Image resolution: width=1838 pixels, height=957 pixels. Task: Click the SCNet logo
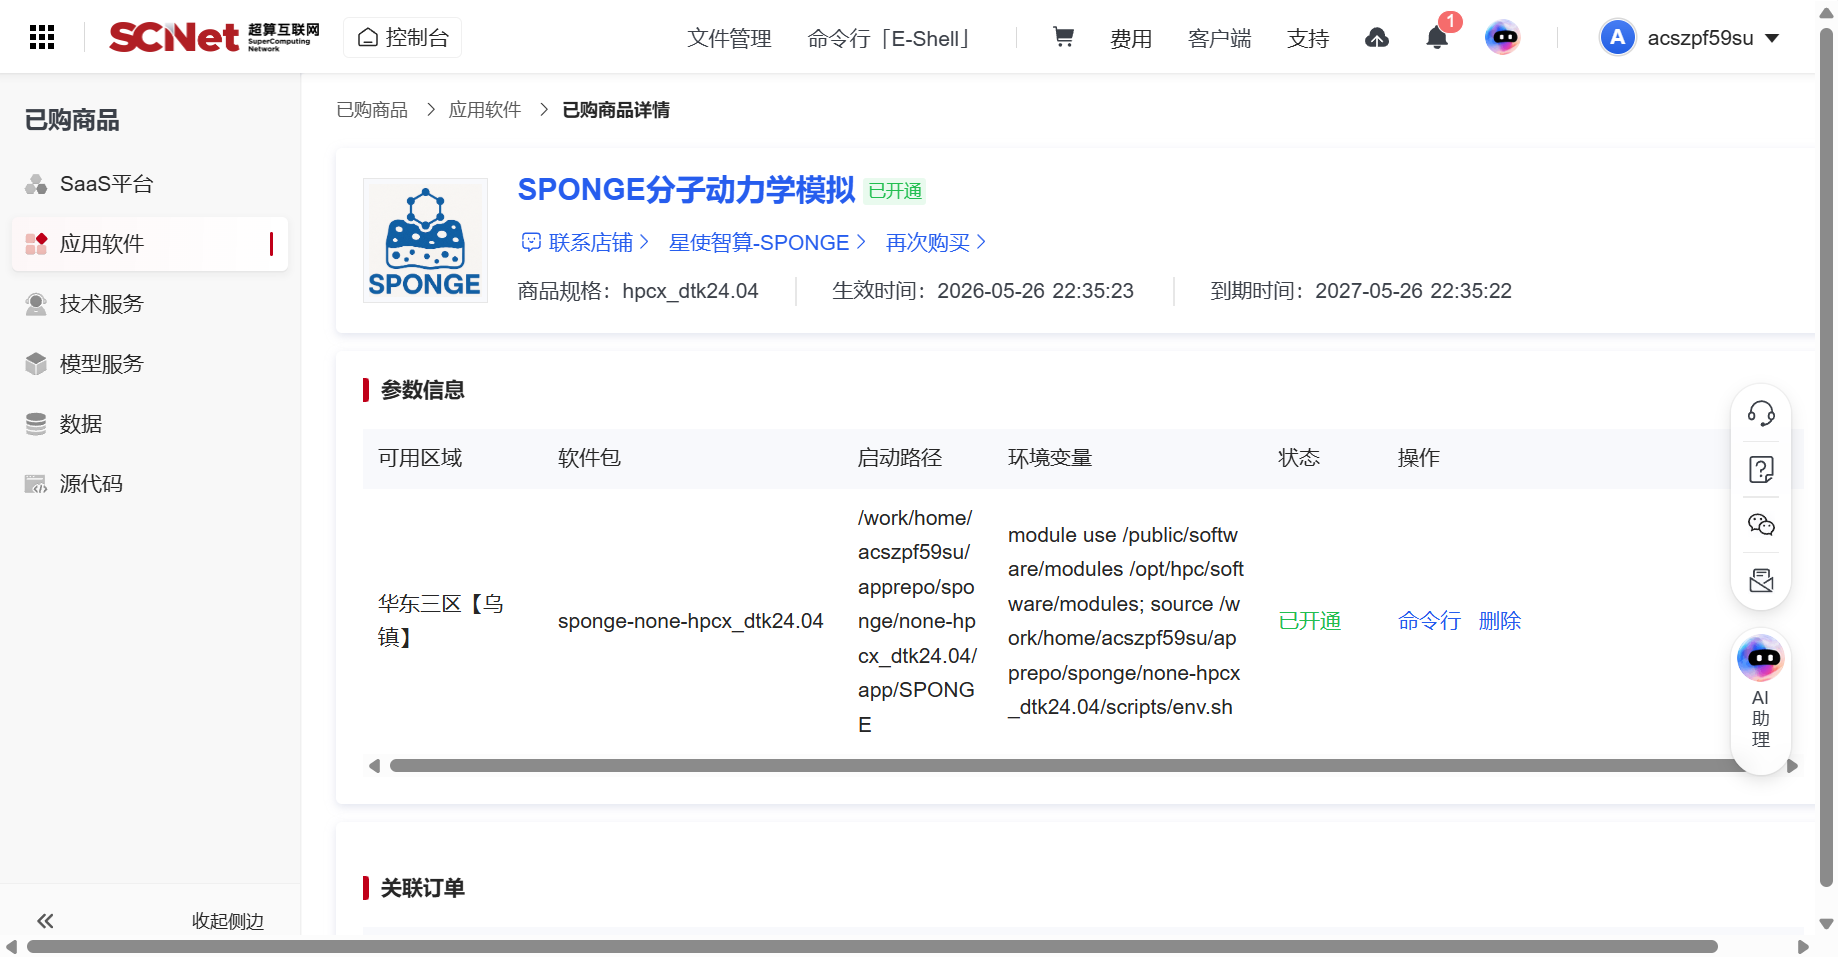[x=214, y=37]
